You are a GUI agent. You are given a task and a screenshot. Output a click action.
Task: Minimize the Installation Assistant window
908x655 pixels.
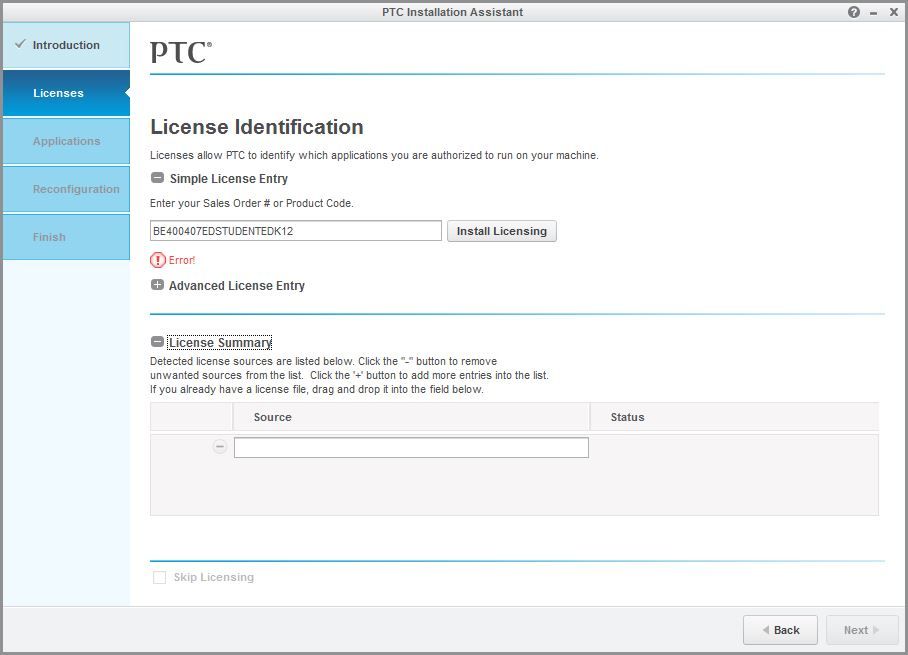coord(873,12)
